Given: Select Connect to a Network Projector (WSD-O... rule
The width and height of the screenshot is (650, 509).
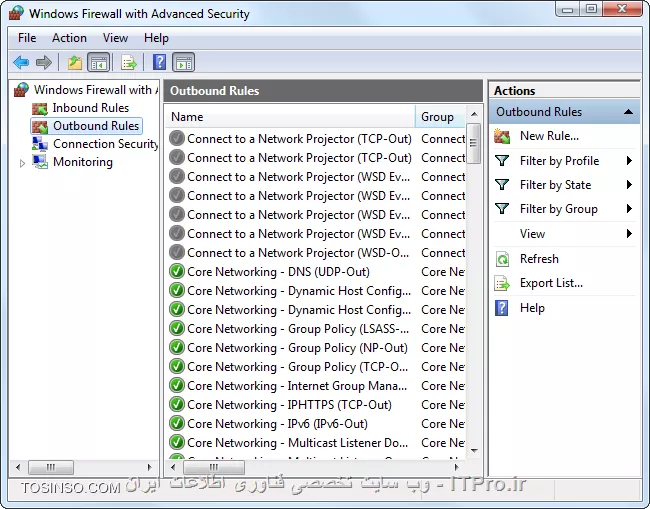Looking at the screenshot, I should click(x=298, y=253).
